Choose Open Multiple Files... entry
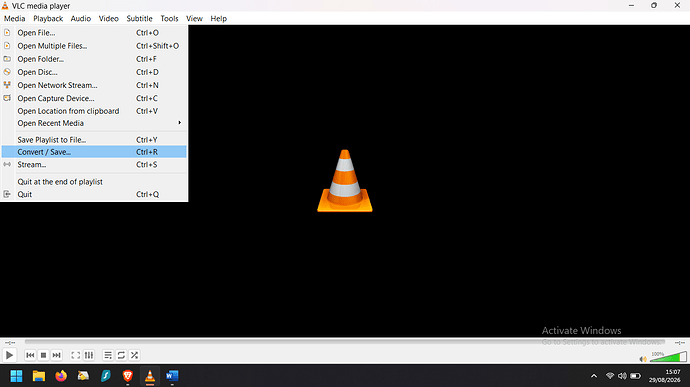Viewport: 690px width, 387px height. (94, 46)
